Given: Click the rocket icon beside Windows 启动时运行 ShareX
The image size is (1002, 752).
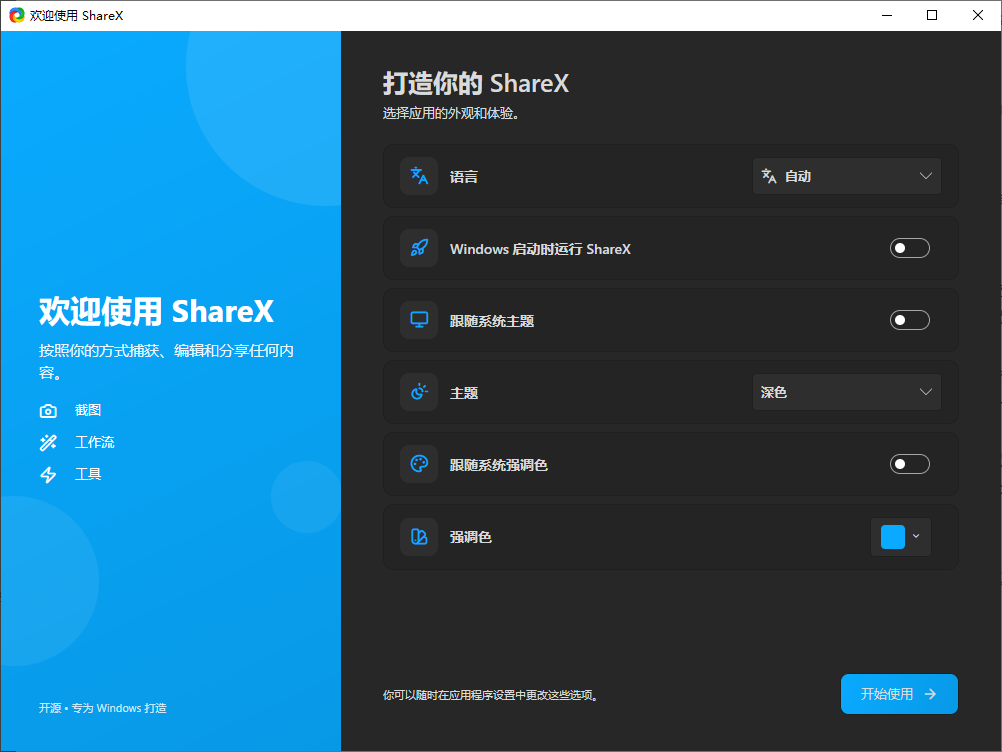Looking at the screenshot, I should tap(419, 248).
